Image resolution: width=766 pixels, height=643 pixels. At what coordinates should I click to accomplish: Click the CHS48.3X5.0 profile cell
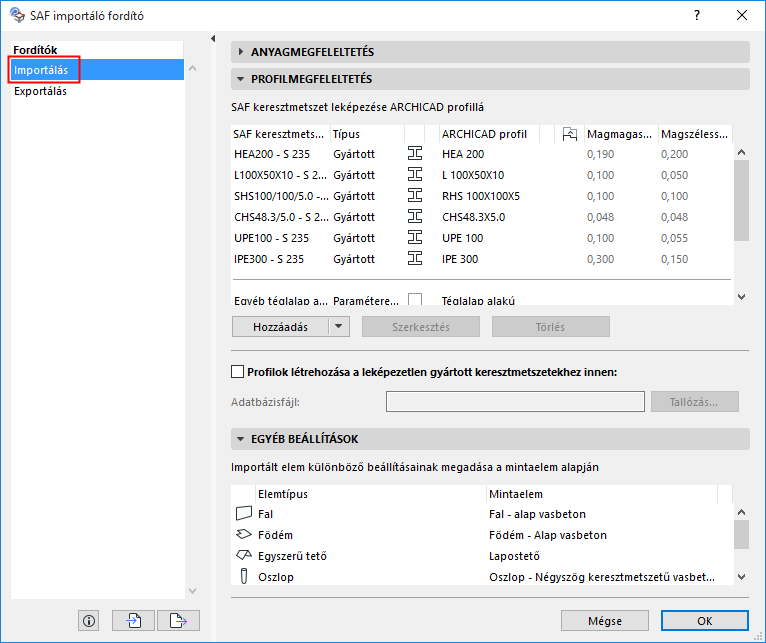pyautogui.click(x=473, y=217)
